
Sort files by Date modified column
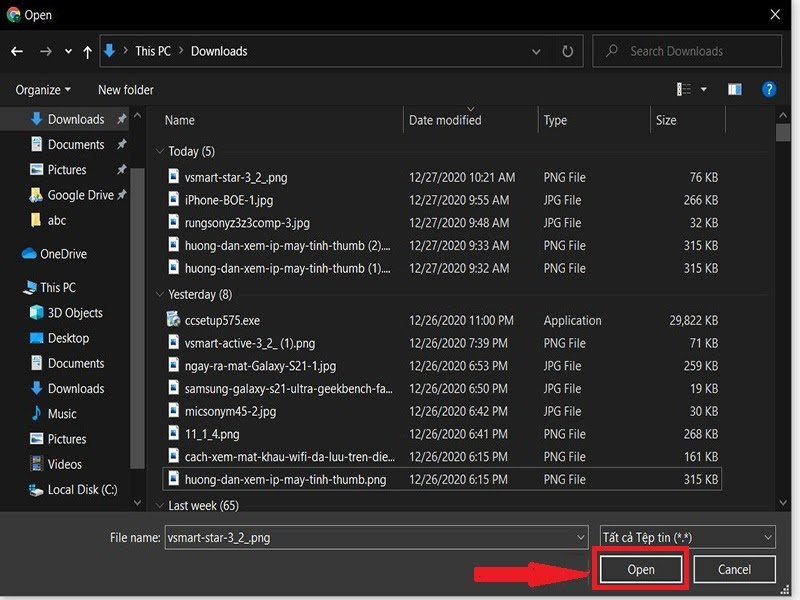point(445,120)
